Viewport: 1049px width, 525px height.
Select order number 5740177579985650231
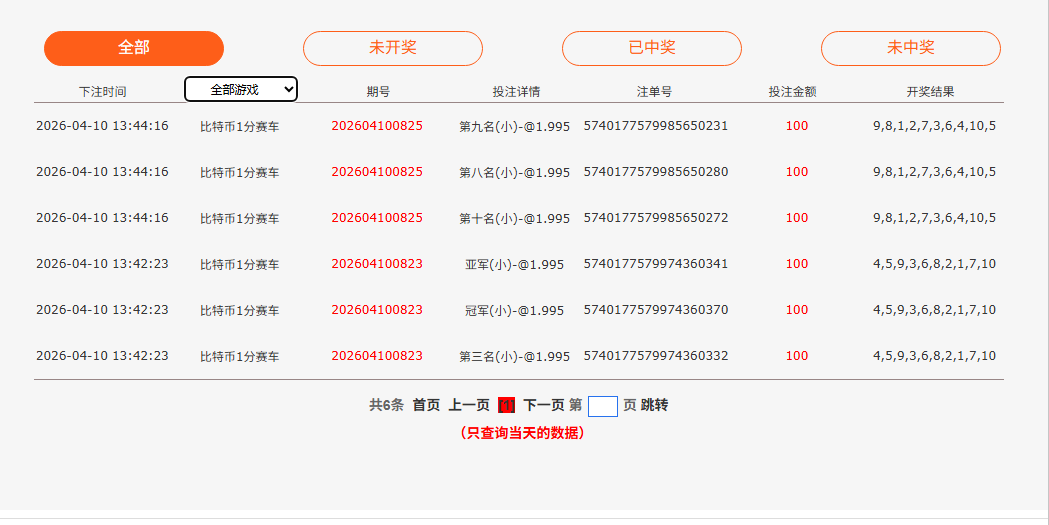coord(656,126)
